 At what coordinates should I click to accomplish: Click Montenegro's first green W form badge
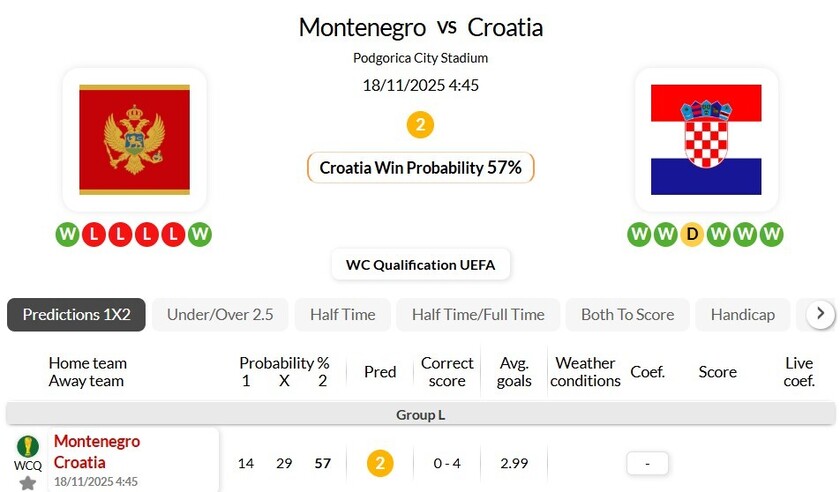68,234
